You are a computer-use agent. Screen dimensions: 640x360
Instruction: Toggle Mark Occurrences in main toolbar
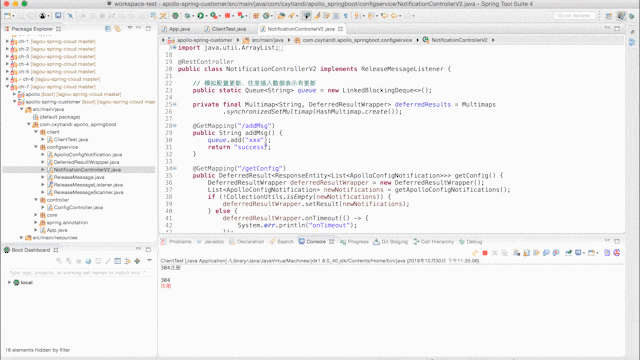click(317, 16)
